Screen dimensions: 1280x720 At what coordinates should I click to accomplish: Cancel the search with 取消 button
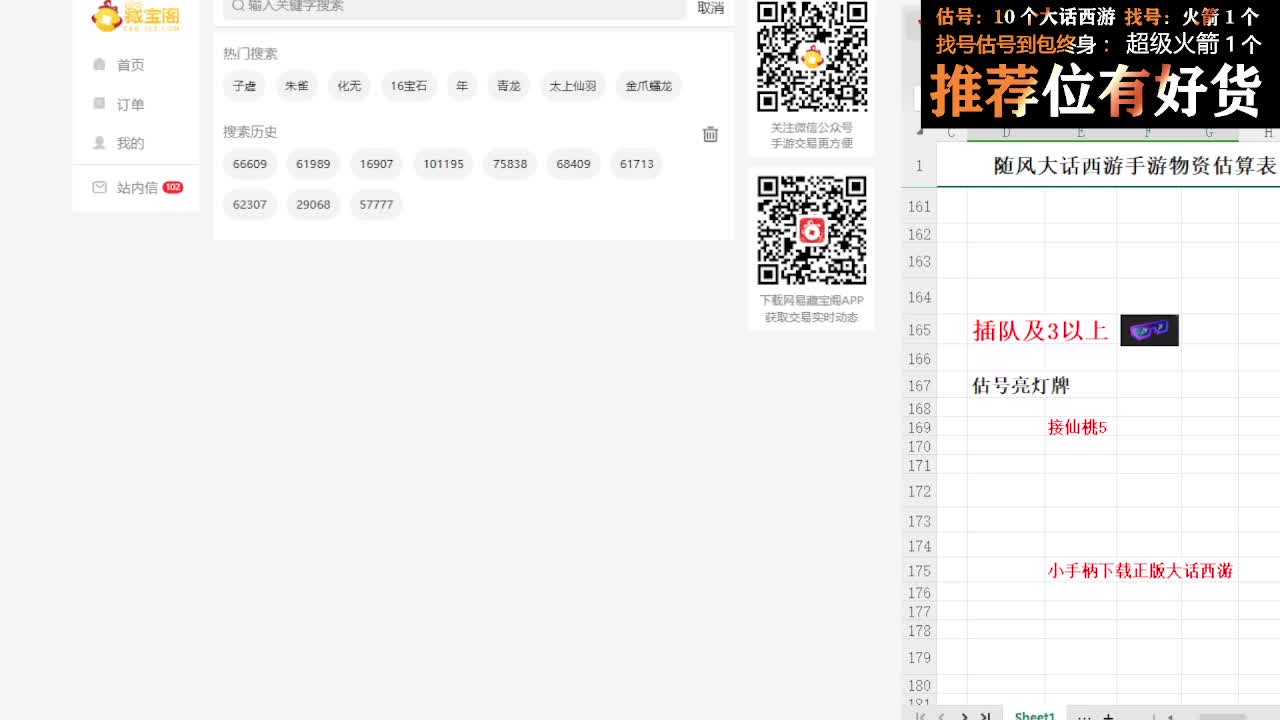point(710,6)
